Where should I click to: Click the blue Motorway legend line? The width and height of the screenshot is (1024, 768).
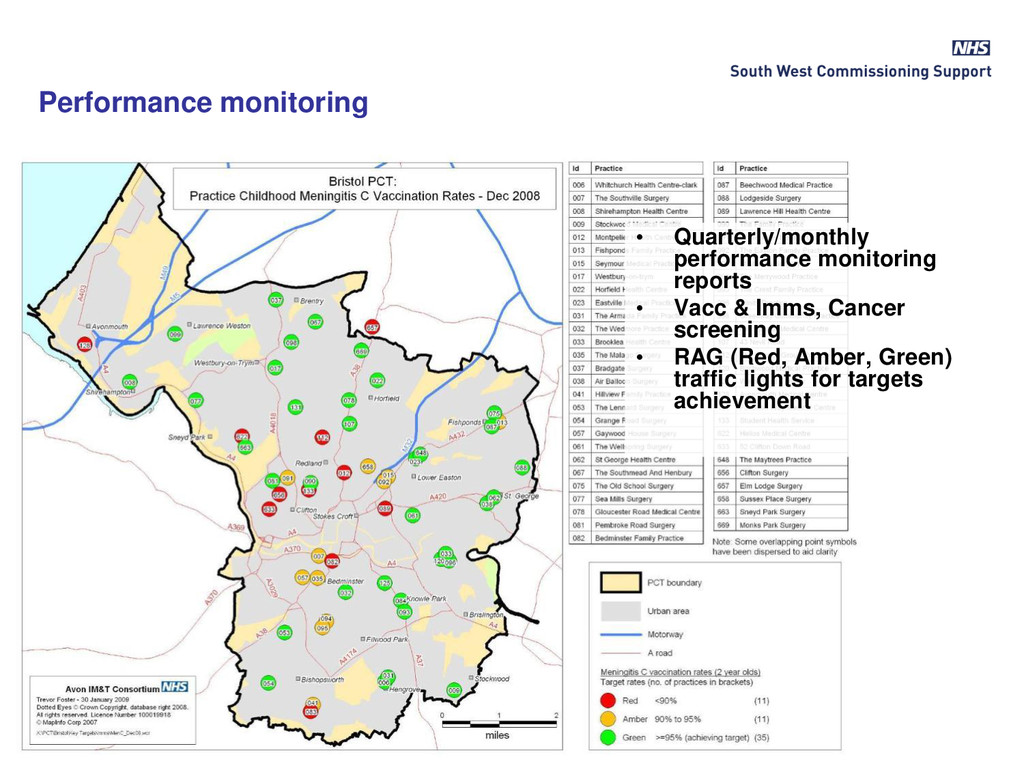click(x=620, y=634)
